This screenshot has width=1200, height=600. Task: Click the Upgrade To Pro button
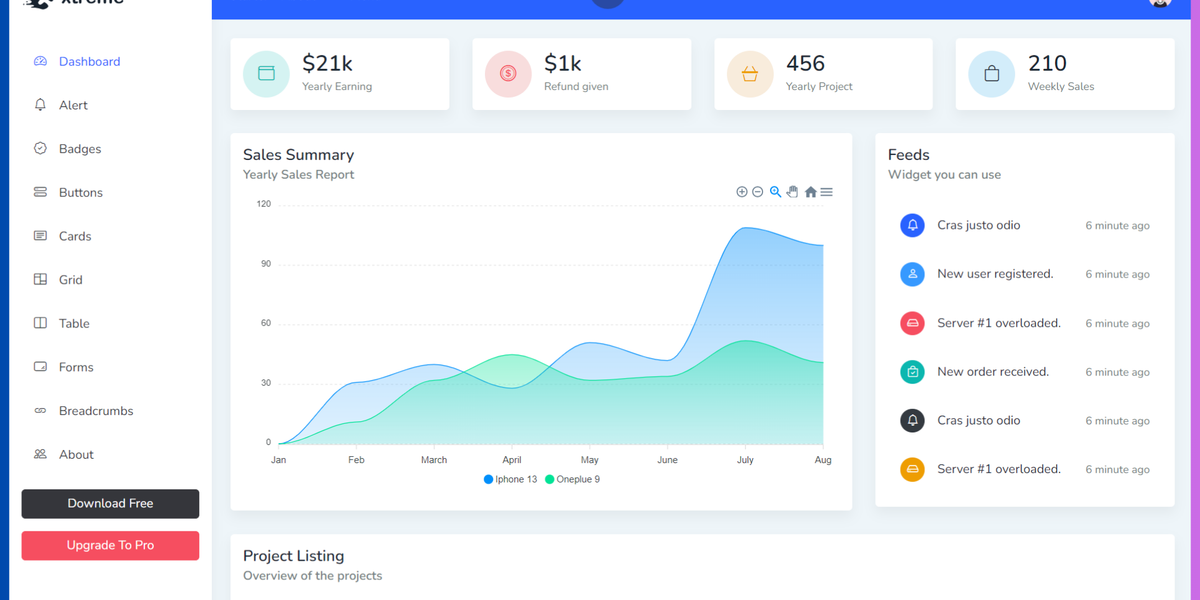coord(110,545)
